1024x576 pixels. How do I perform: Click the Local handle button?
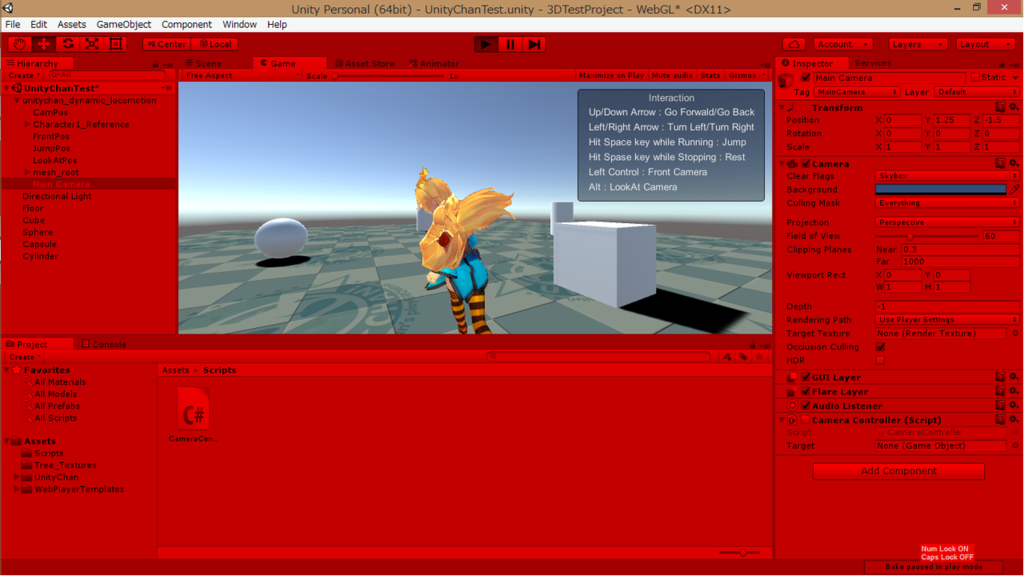coord(216,44)
